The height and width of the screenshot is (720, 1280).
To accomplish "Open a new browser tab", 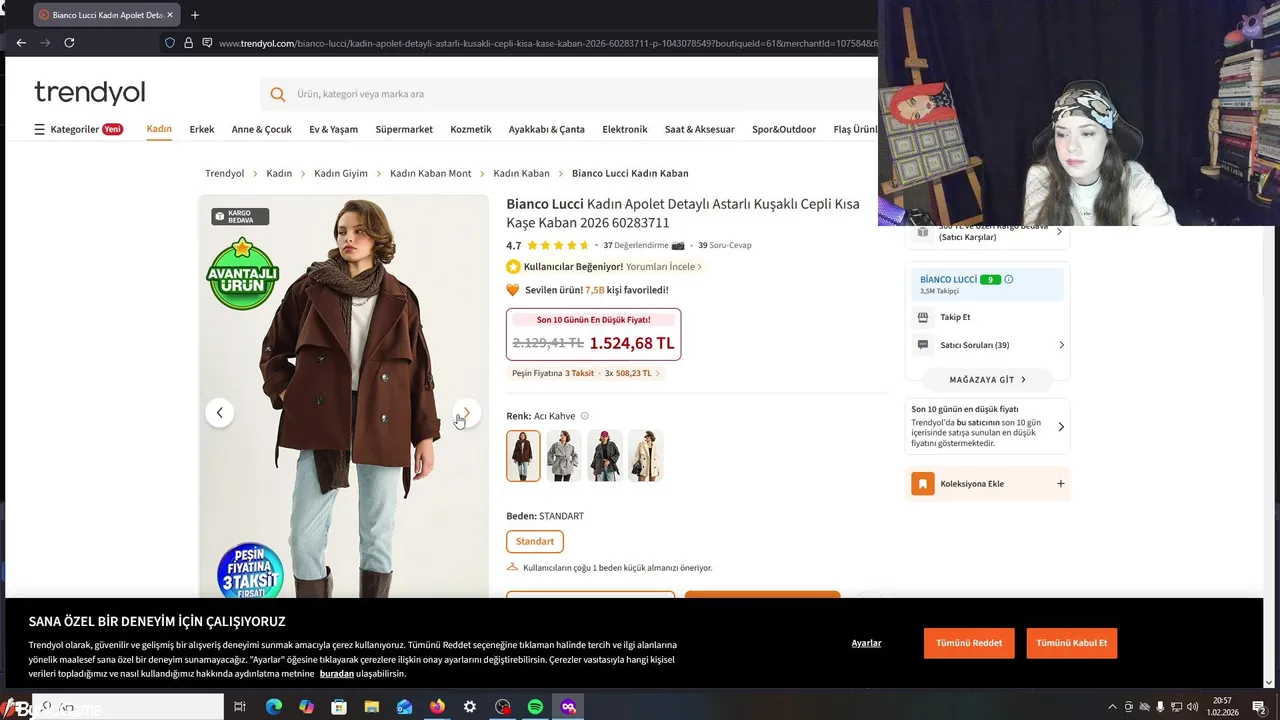I will (195, 15).
